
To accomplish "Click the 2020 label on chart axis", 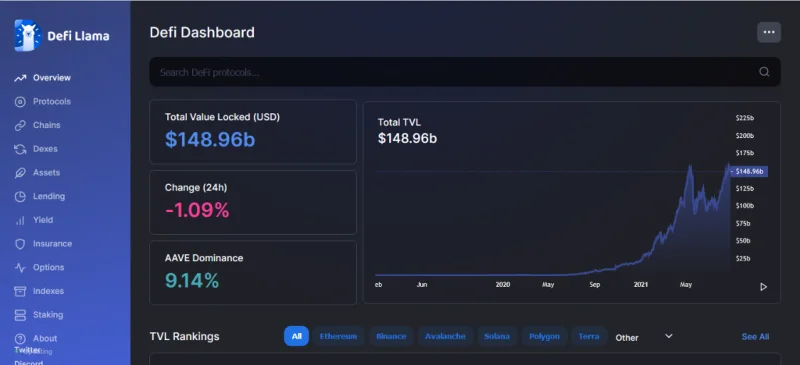I will point(503,285).
